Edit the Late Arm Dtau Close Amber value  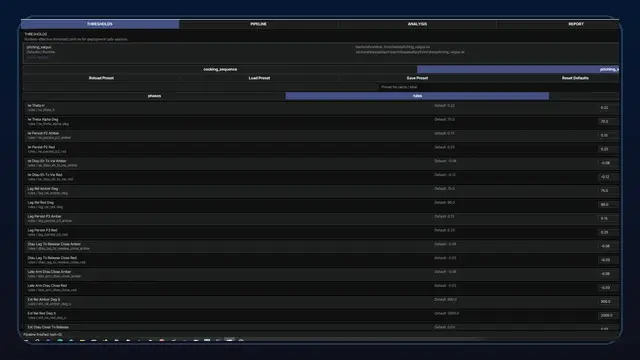coord(608,274)
